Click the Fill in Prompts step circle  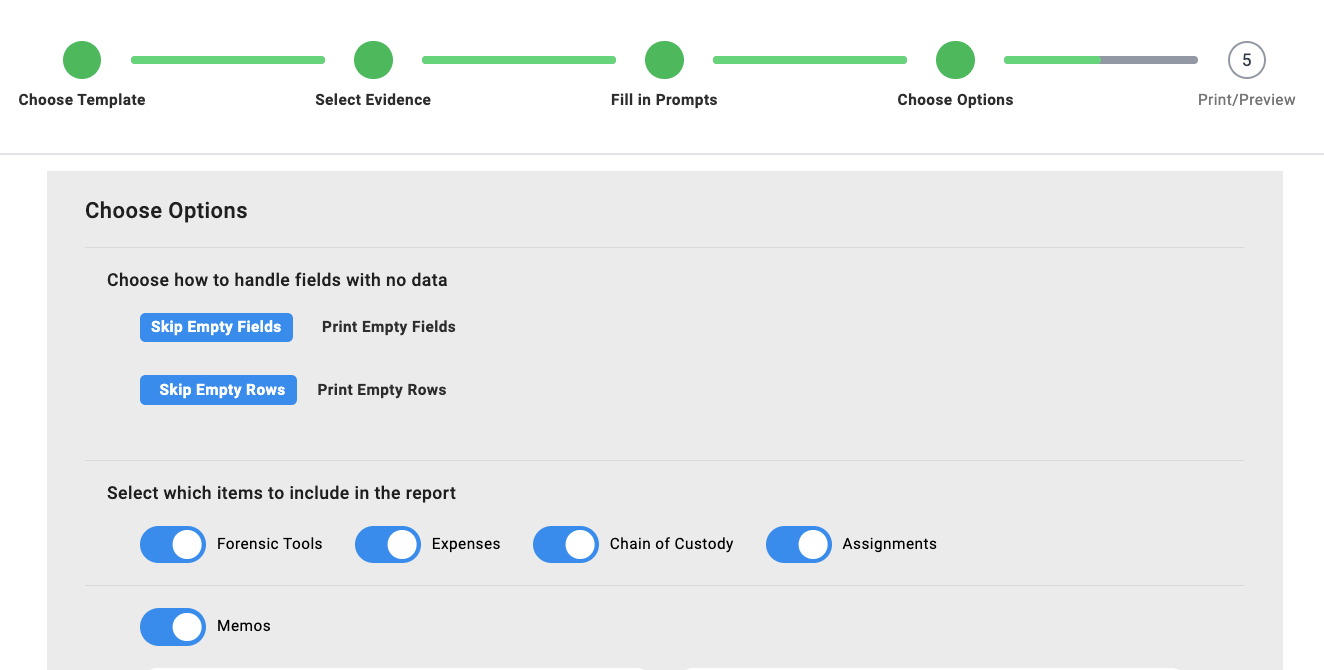tap(664, 60)
